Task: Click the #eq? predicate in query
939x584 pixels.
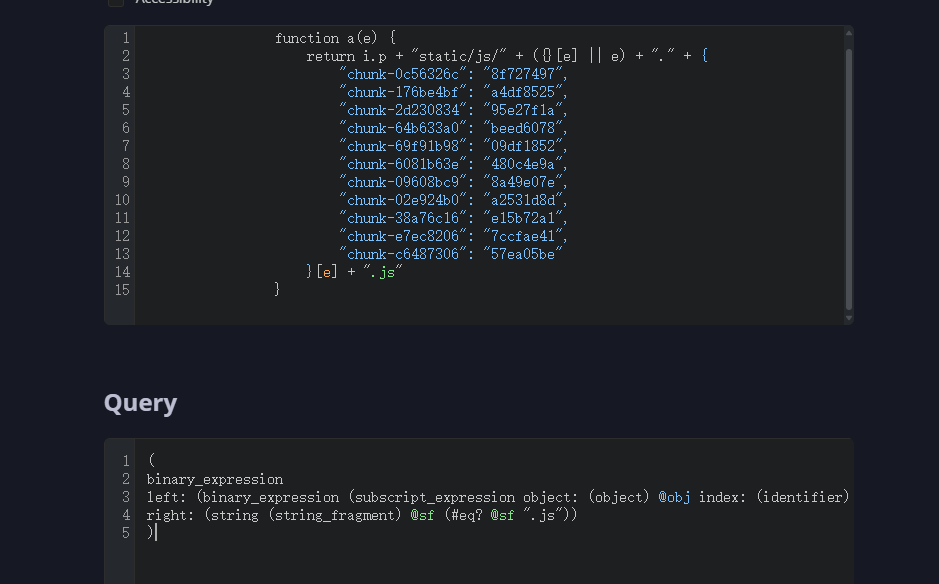Action: [466, 515]
